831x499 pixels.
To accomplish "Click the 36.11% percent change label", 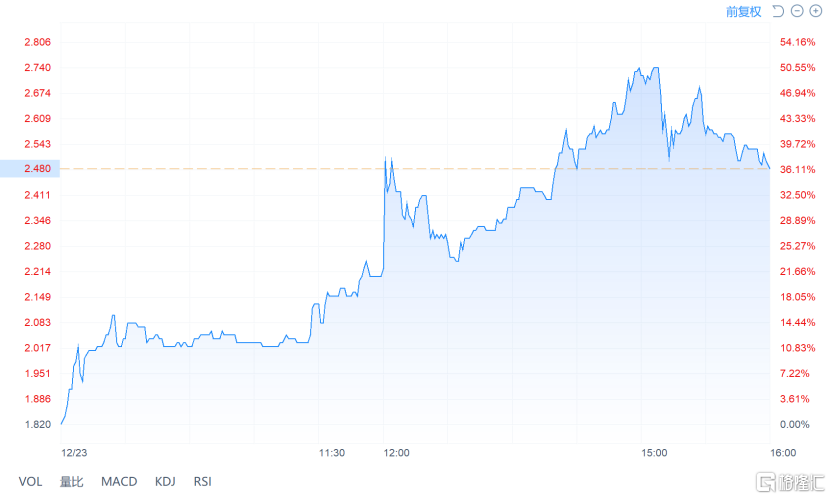I will click(798, 170).
